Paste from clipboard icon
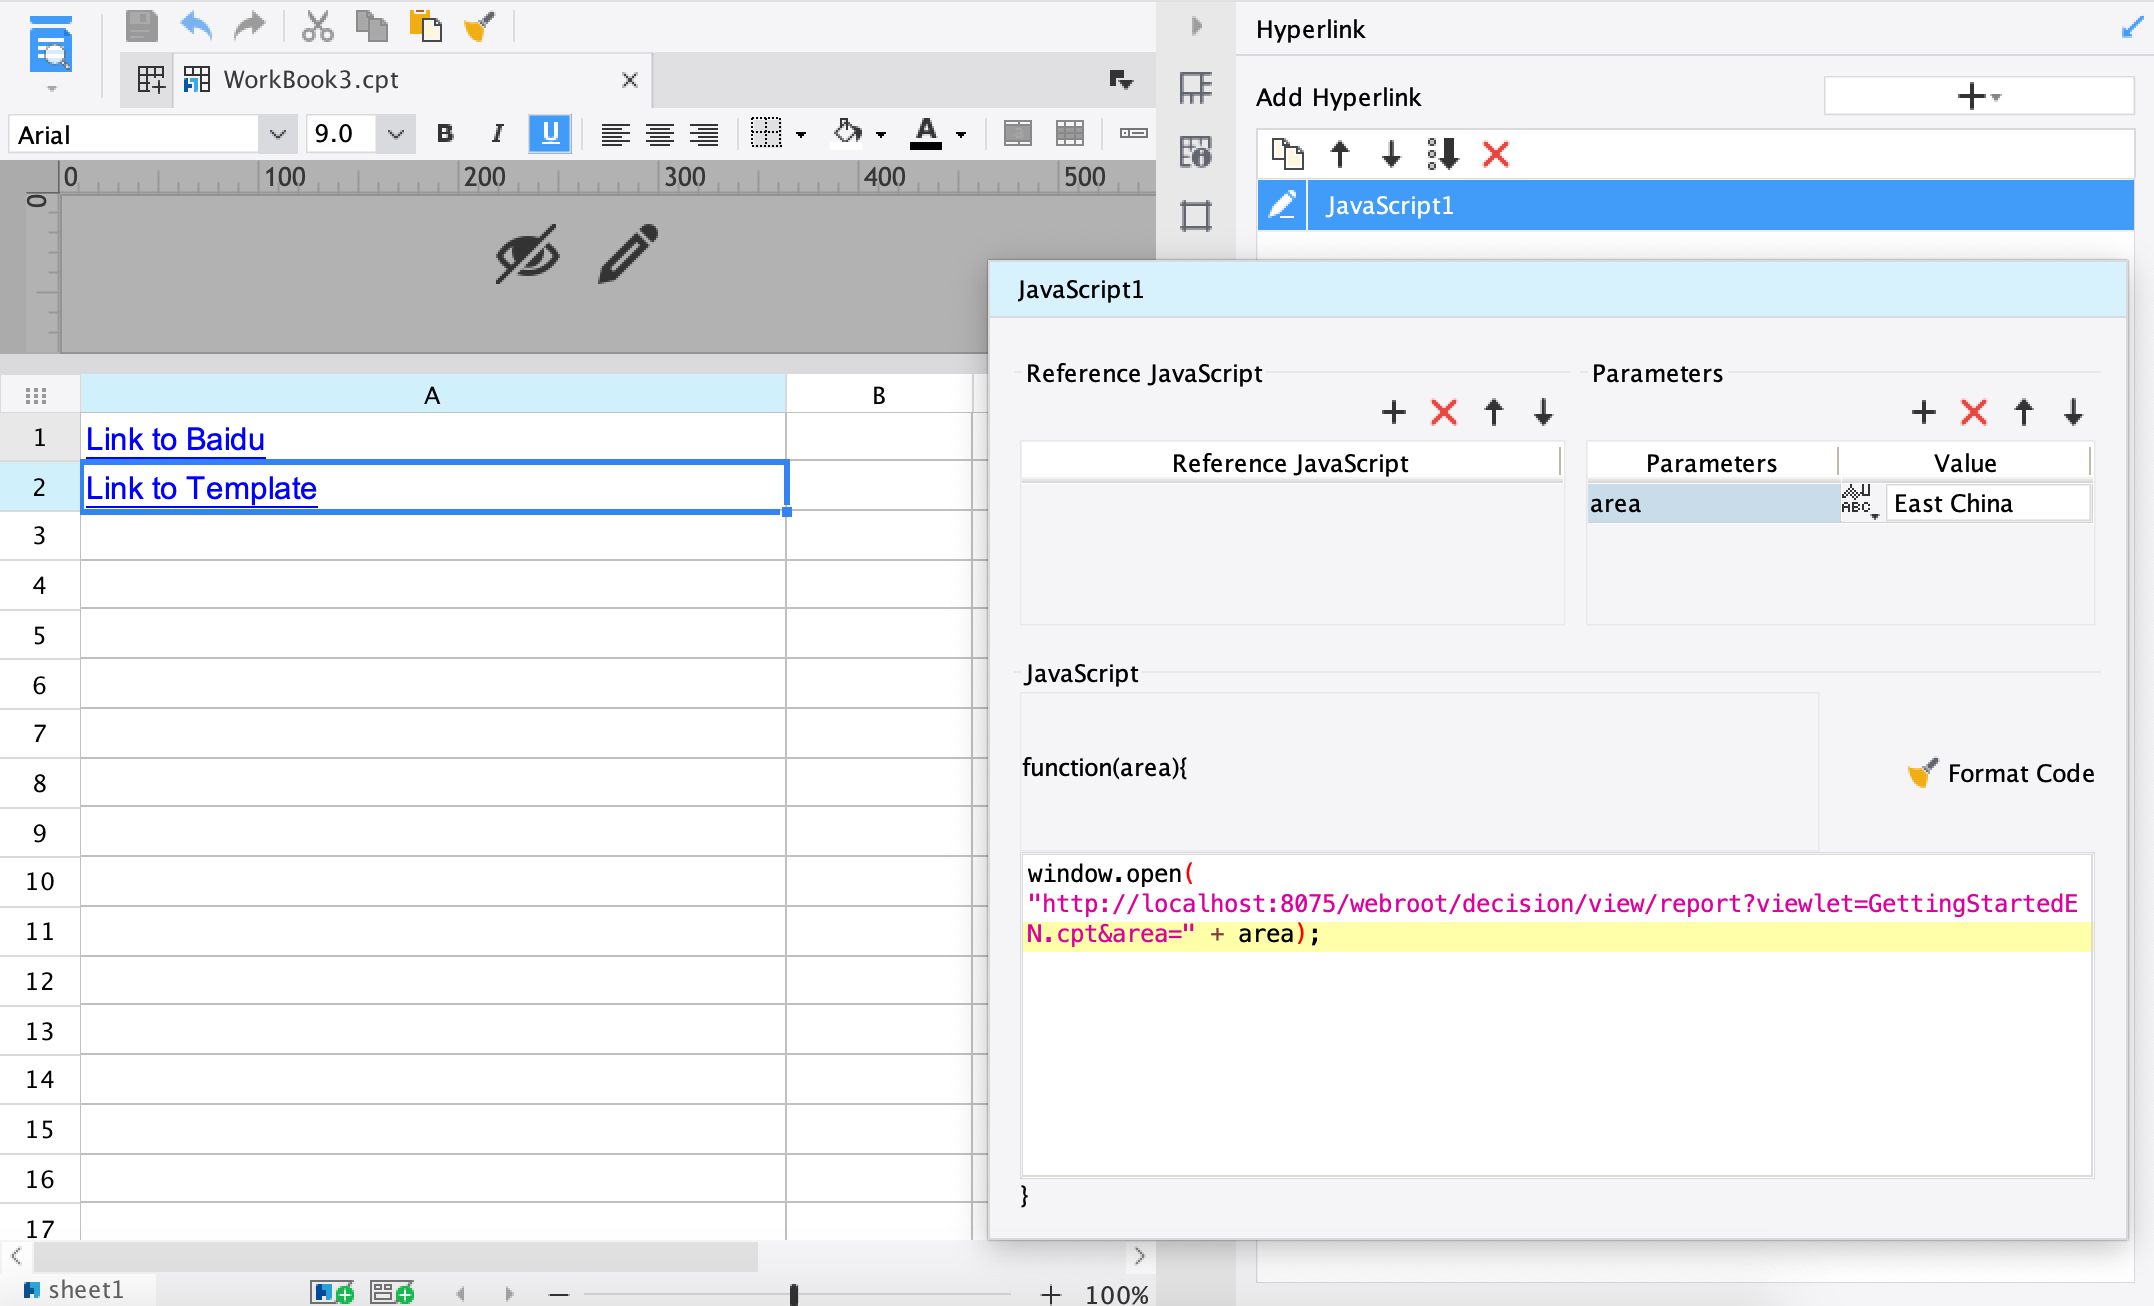This screenshot has width=2154, height=1306. point(425,26)
